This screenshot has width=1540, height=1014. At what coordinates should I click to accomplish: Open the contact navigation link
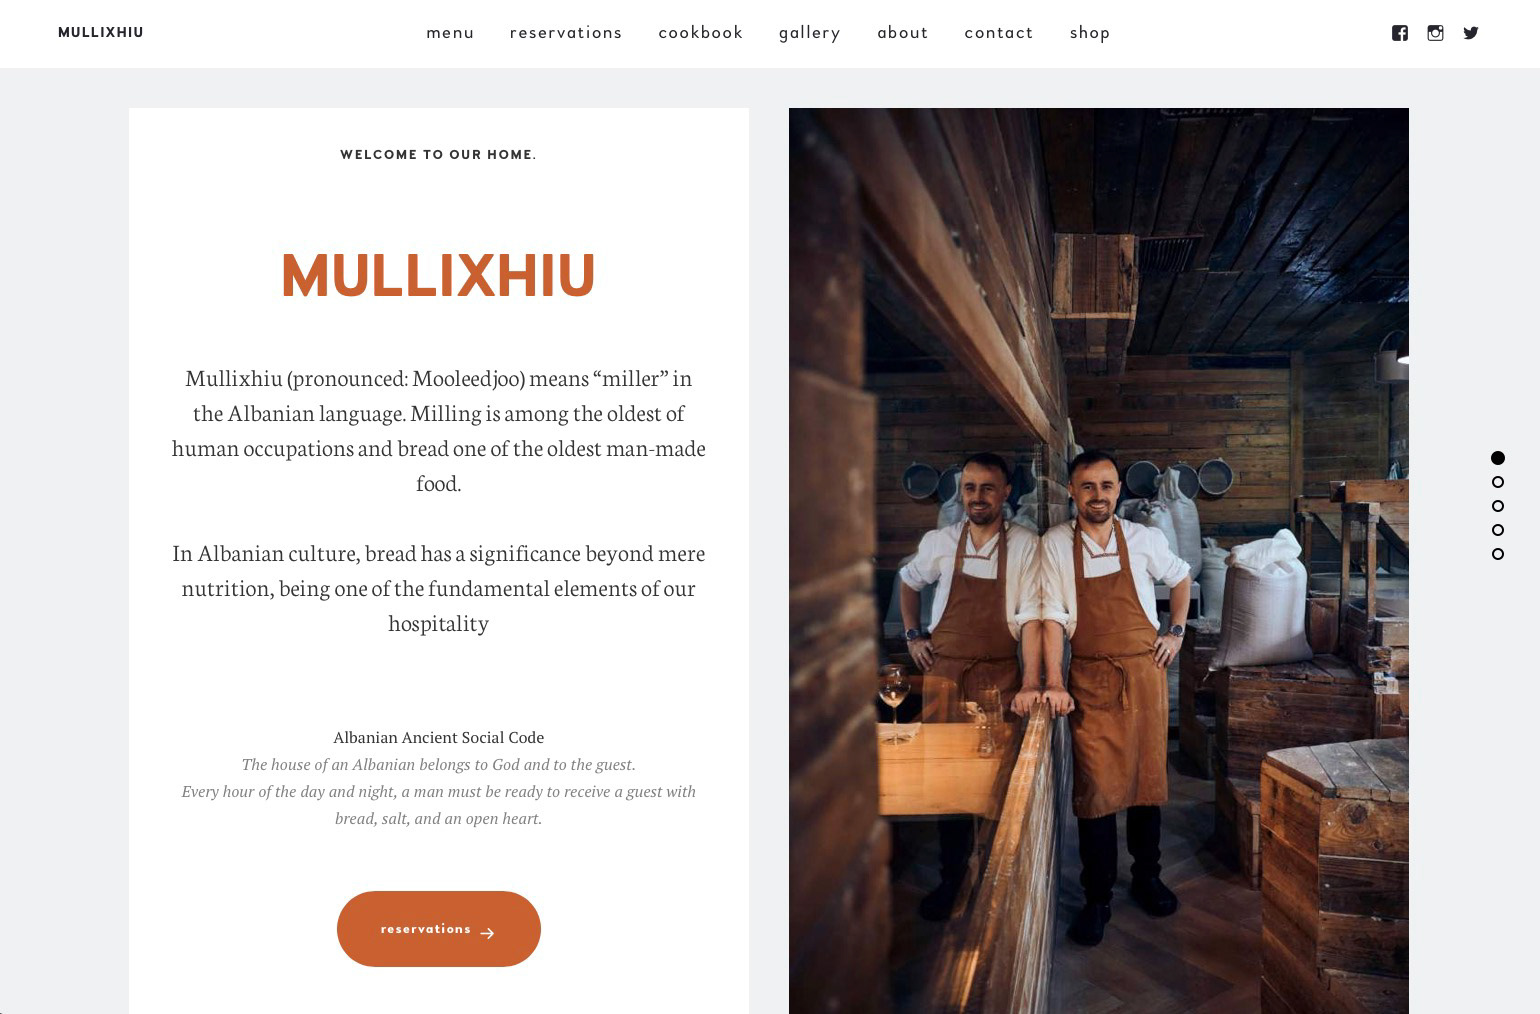[x=999, y=33]
